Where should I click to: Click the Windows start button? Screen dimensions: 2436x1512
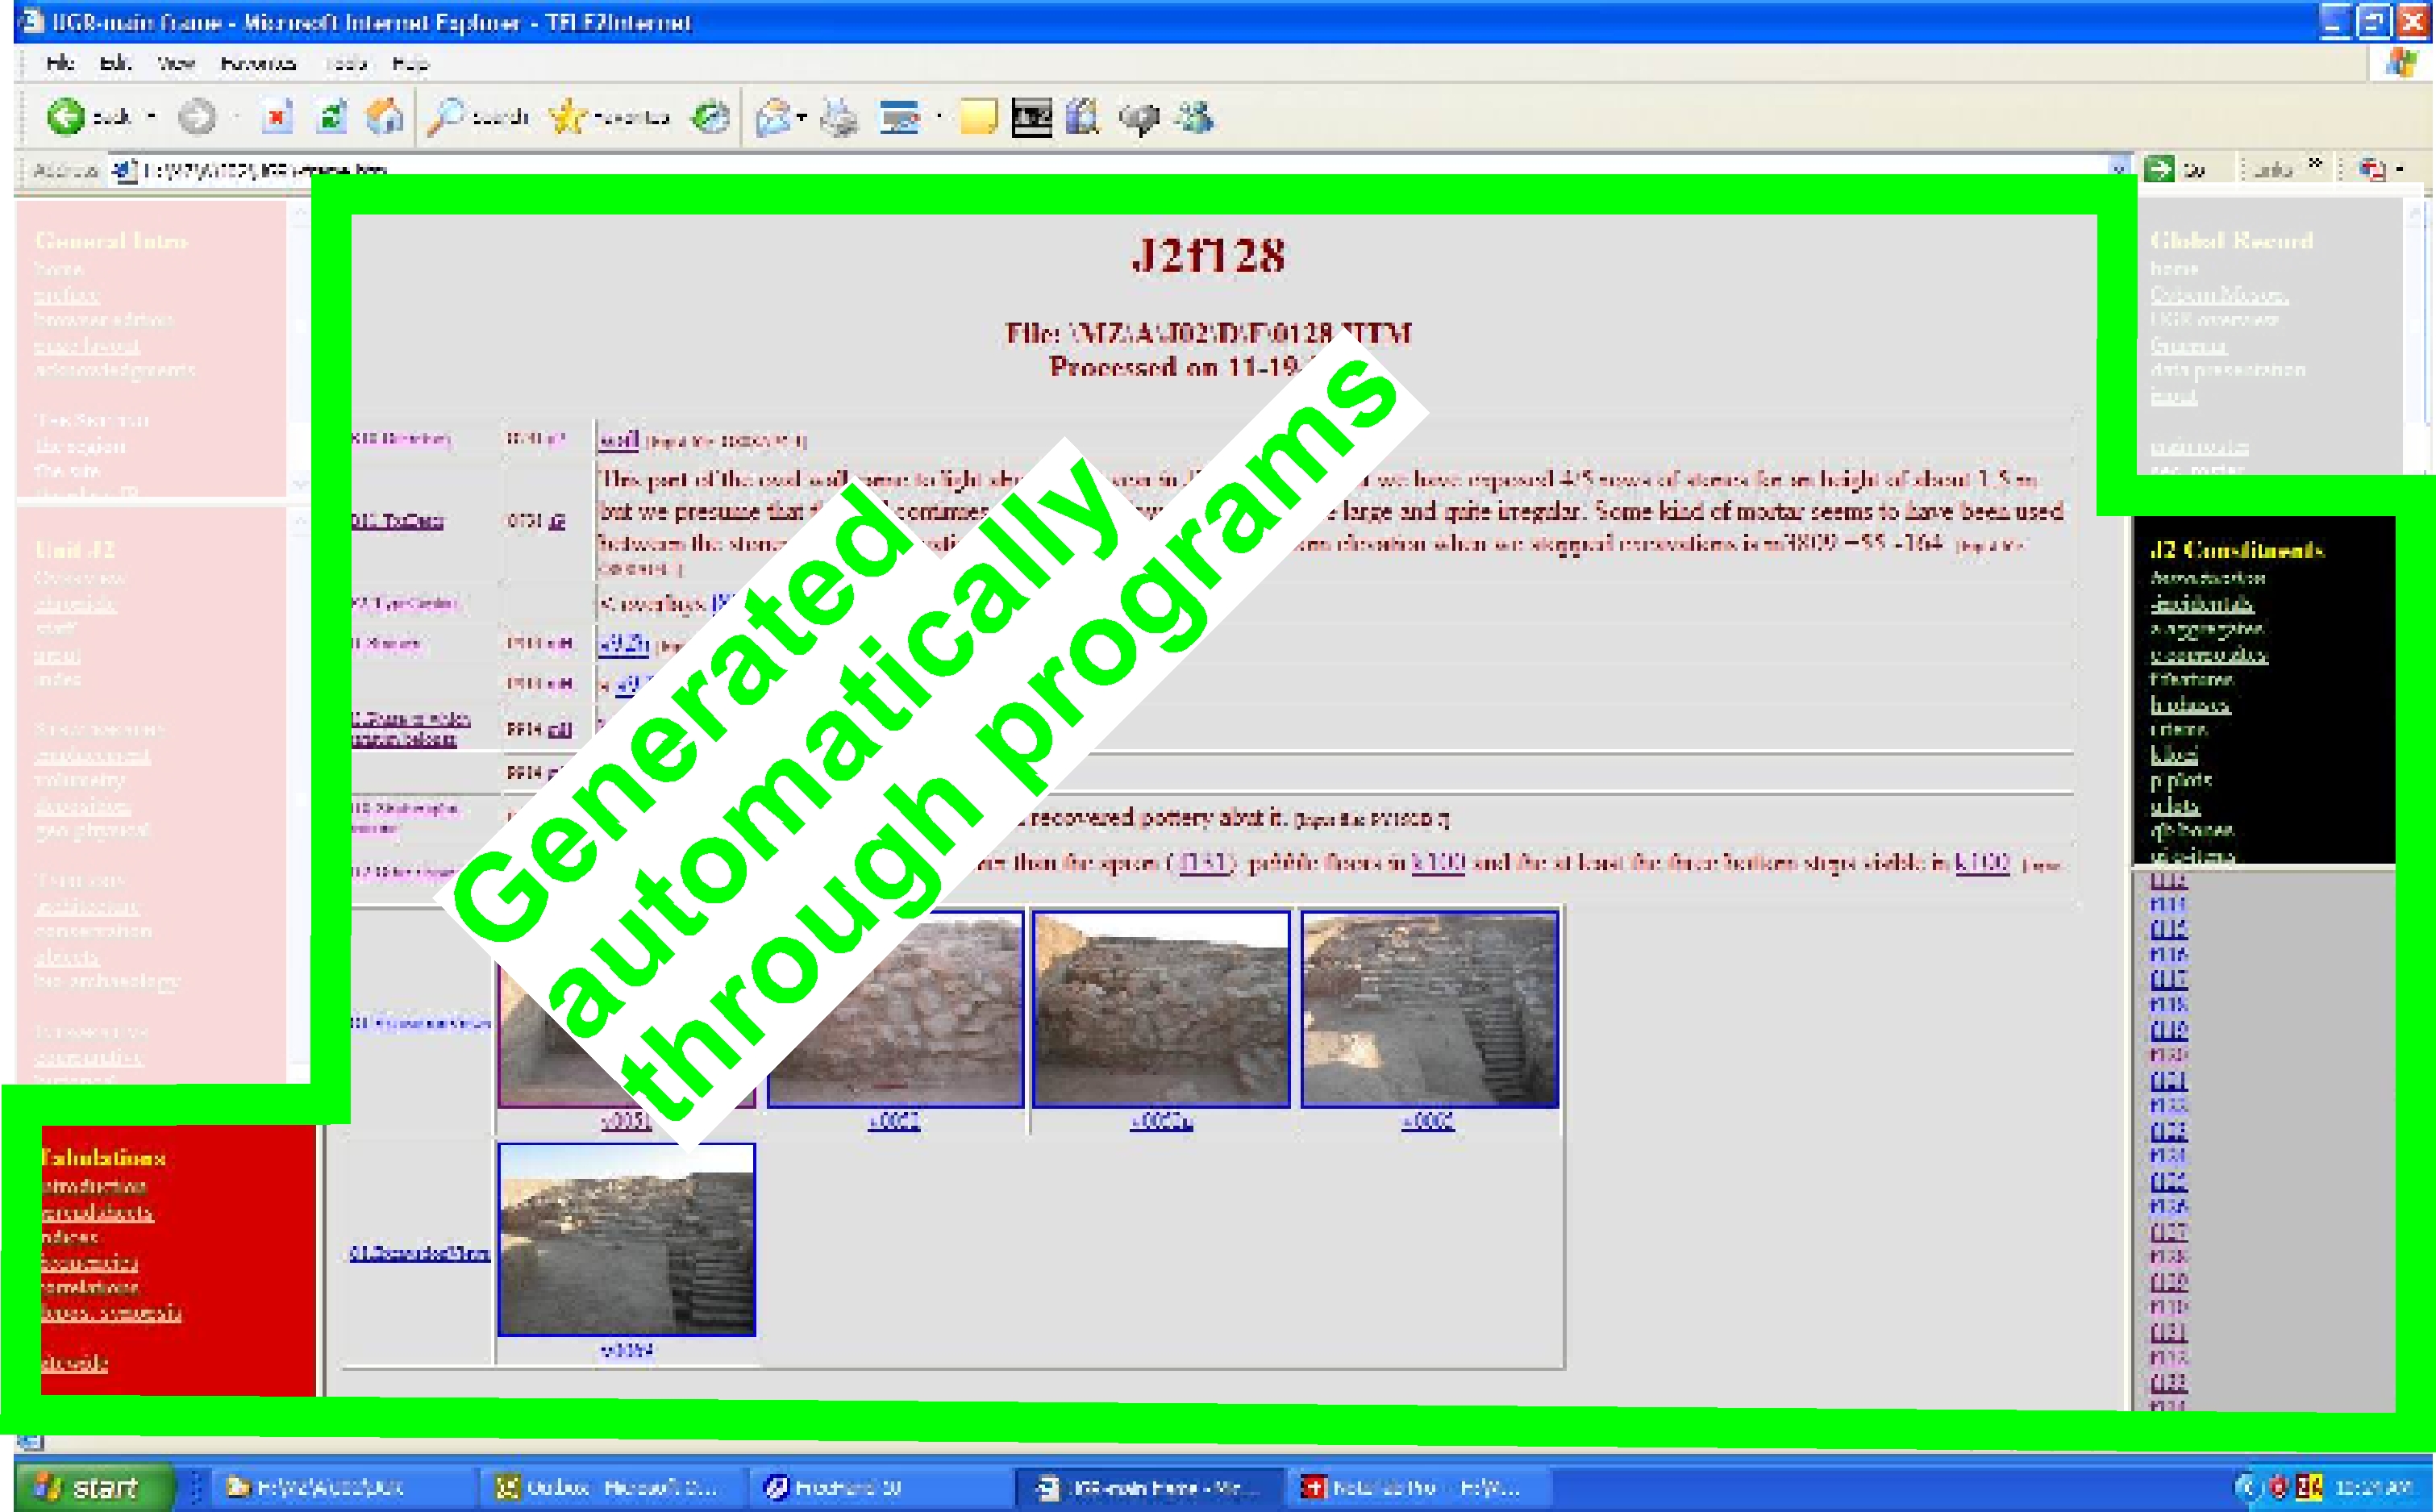pos(91,1488)
